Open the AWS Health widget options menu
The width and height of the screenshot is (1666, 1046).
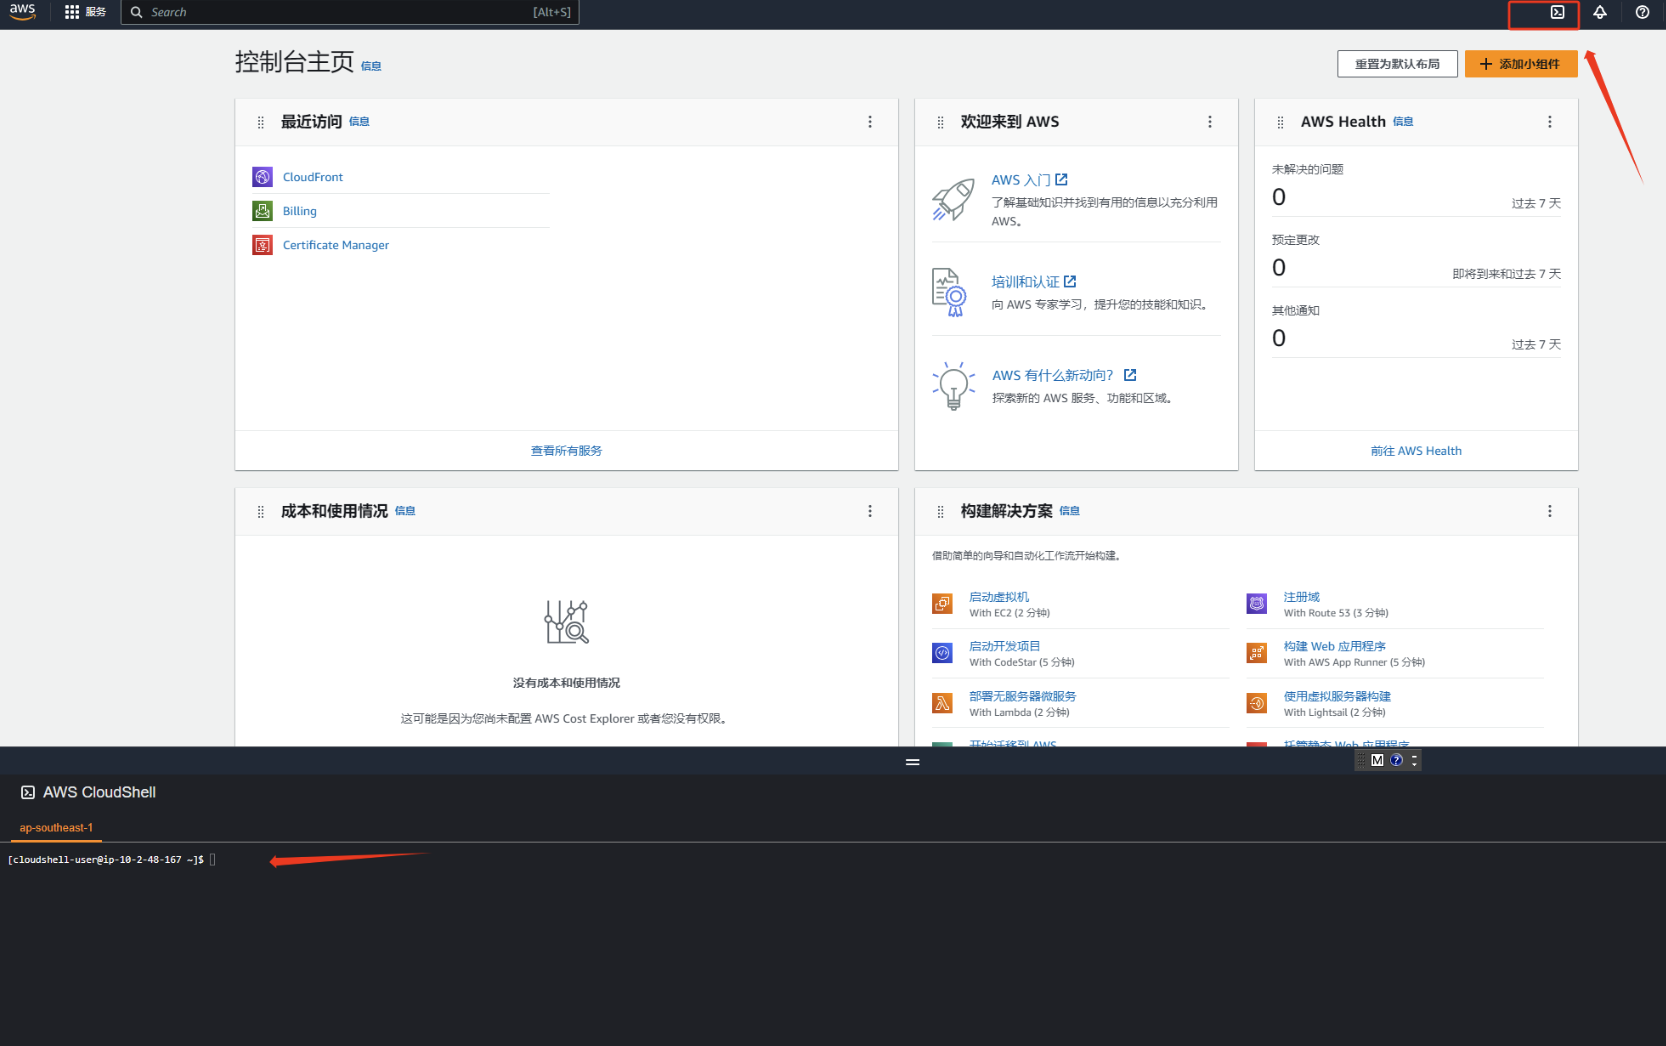coord(1550,122)
